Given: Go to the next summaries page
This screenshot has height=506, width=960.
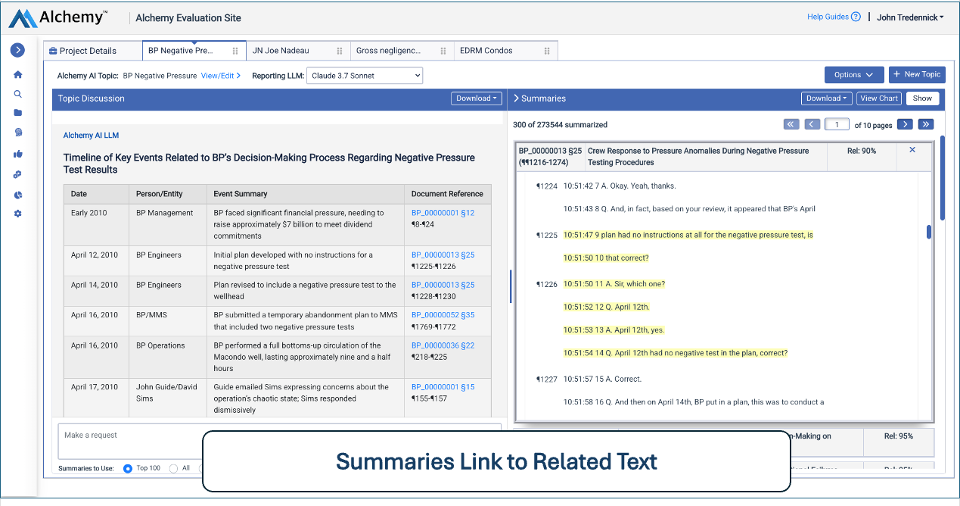Looking at the screenshot, I should (x=905, y=124).
